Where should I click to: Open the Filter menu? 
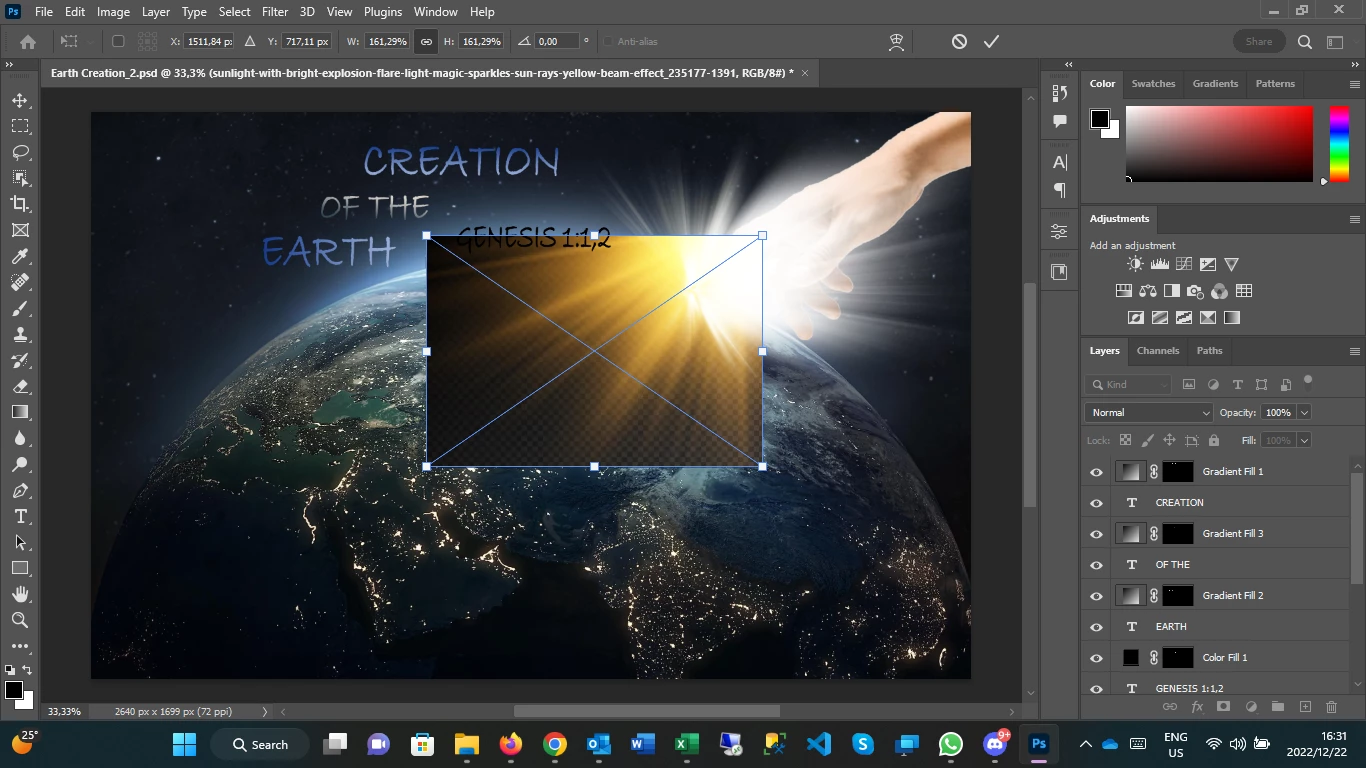(275, 12)
